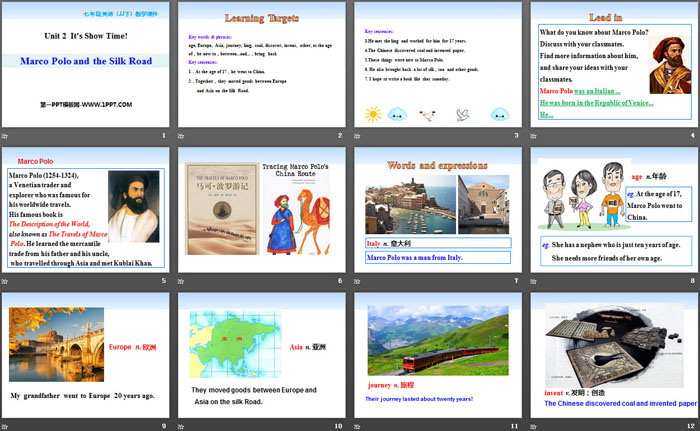Click the animation star icon under slide 7
Viewport: 700px width, 431px height.
tap(357, 281)
